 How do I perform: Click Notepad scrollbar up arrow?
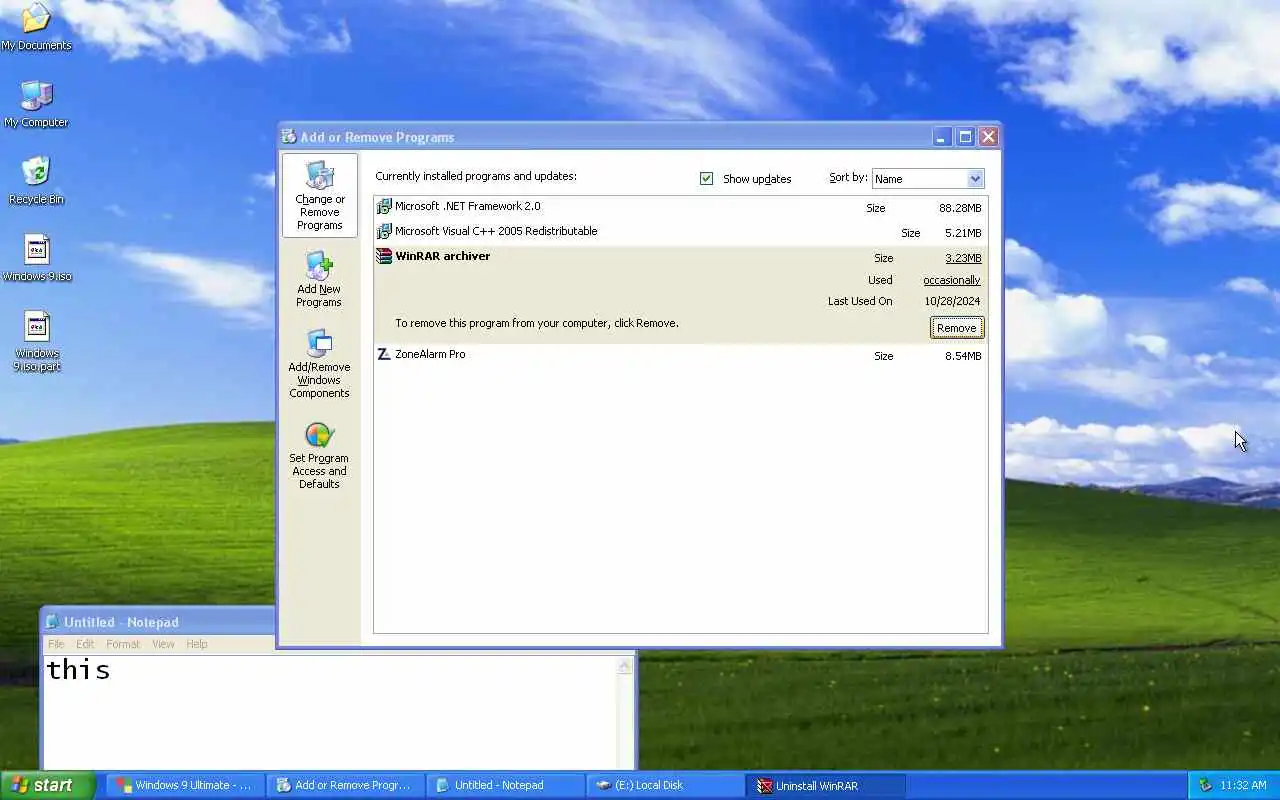click(626, 666)
